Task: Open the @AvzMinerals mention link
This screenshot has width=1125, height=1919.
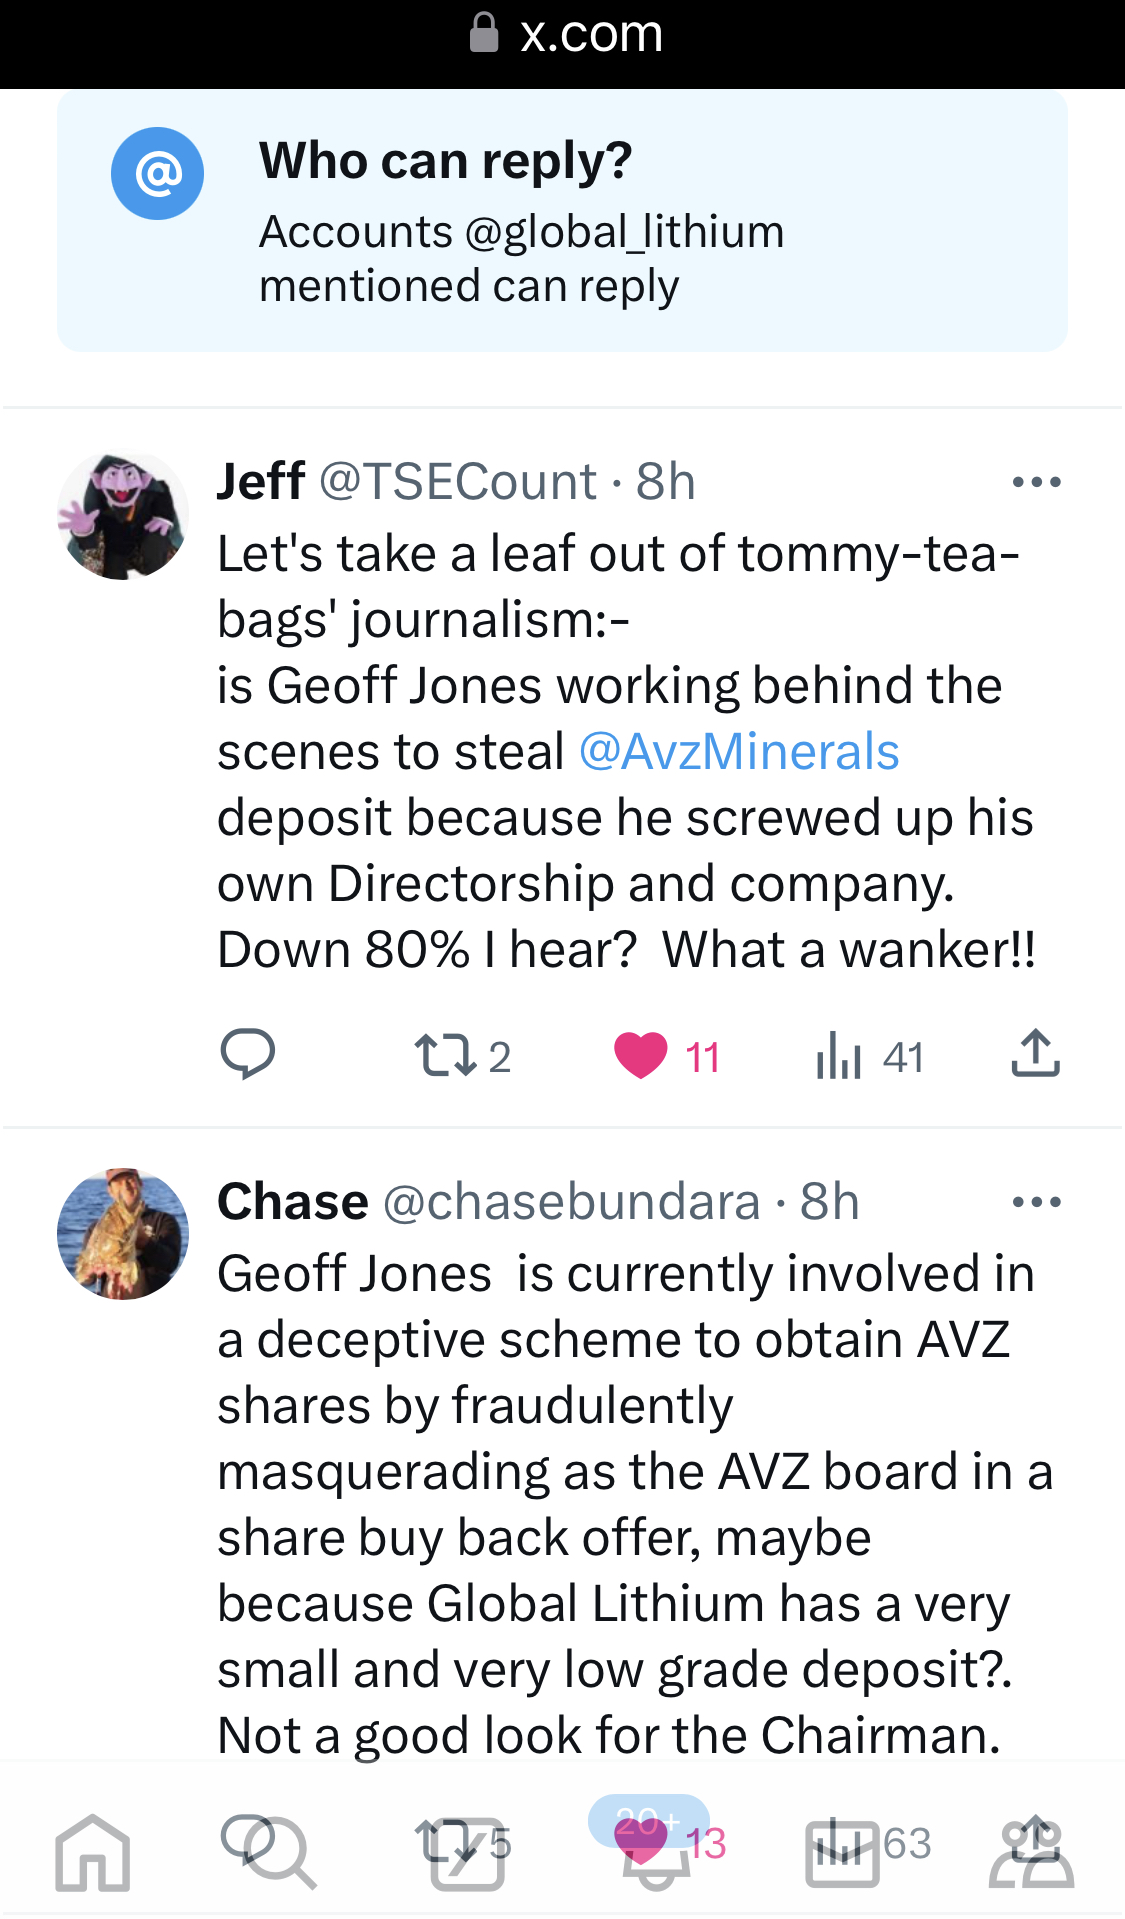Action: click(x=739, y=752)
